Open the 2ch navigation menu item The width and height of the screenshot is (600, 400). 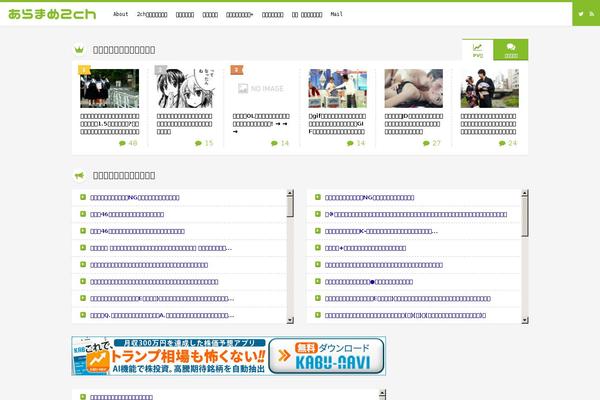pyautogui.click(x=152, y=14)
